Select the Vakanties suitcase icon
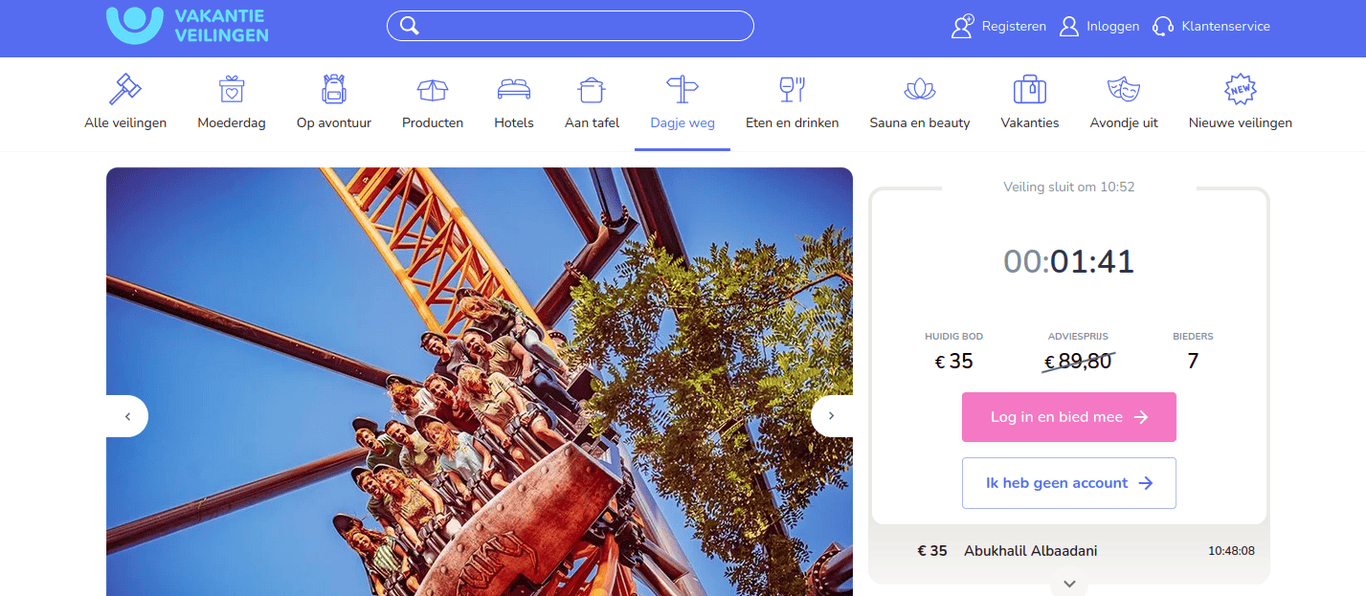The image size is (1366, 596). pos(1030,89)
